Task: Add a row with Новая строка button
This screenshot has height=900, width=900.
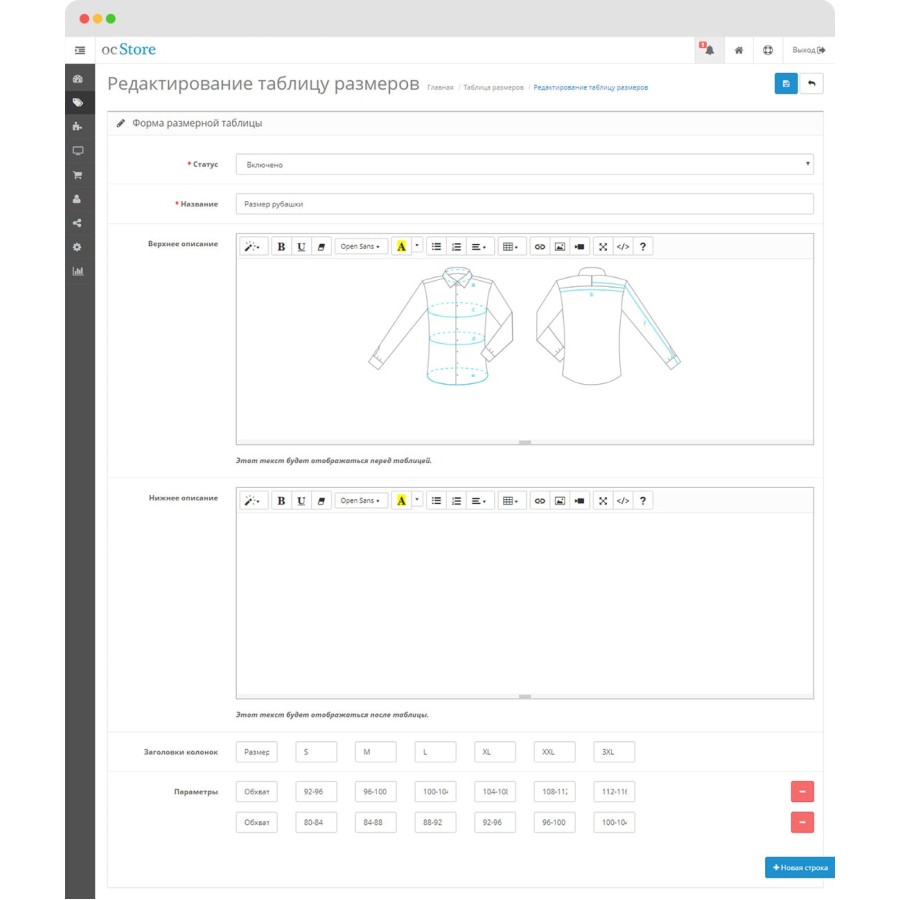Action: coord(800,867)
